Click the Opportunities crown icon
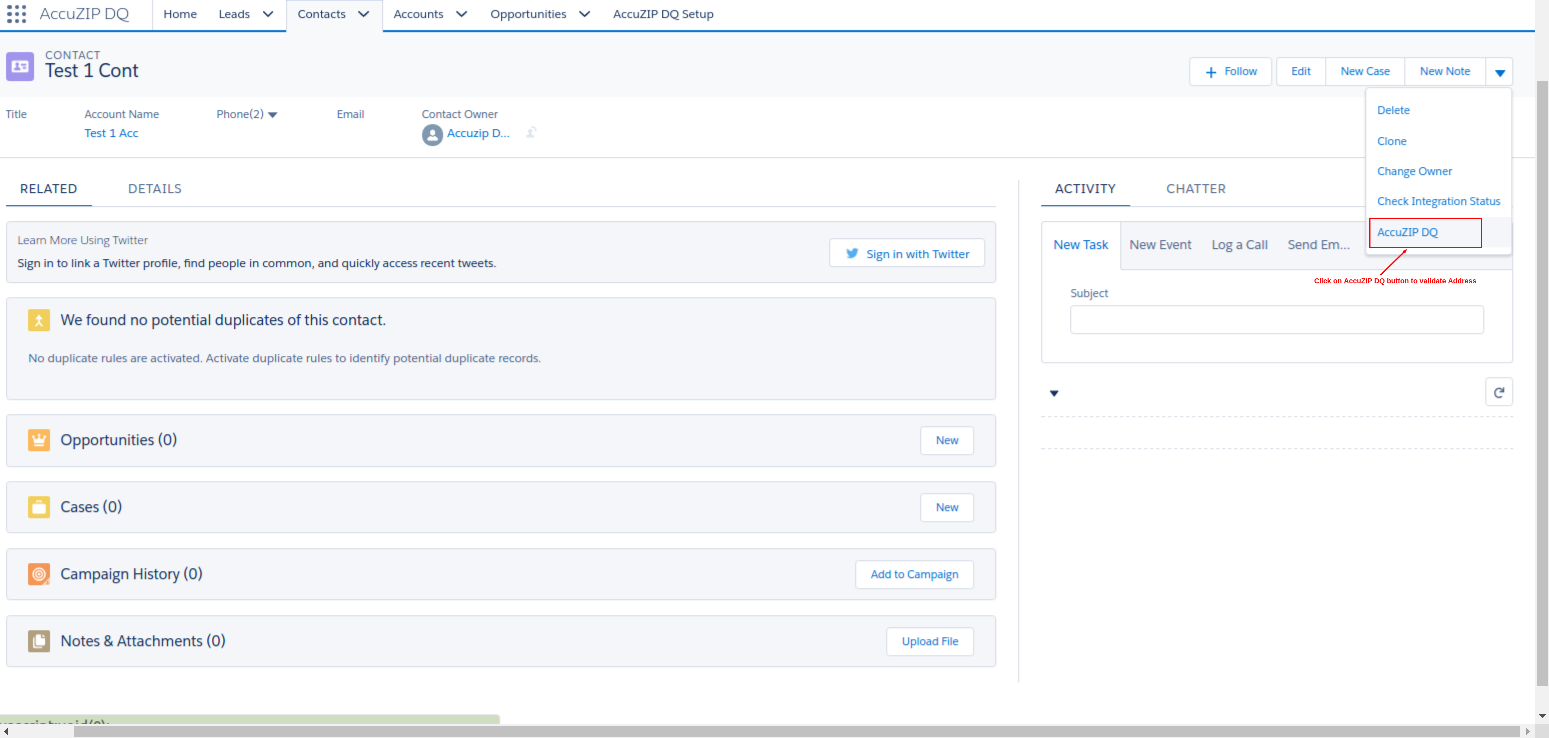This screenshot has height=738, width=1549. point(38,439)
